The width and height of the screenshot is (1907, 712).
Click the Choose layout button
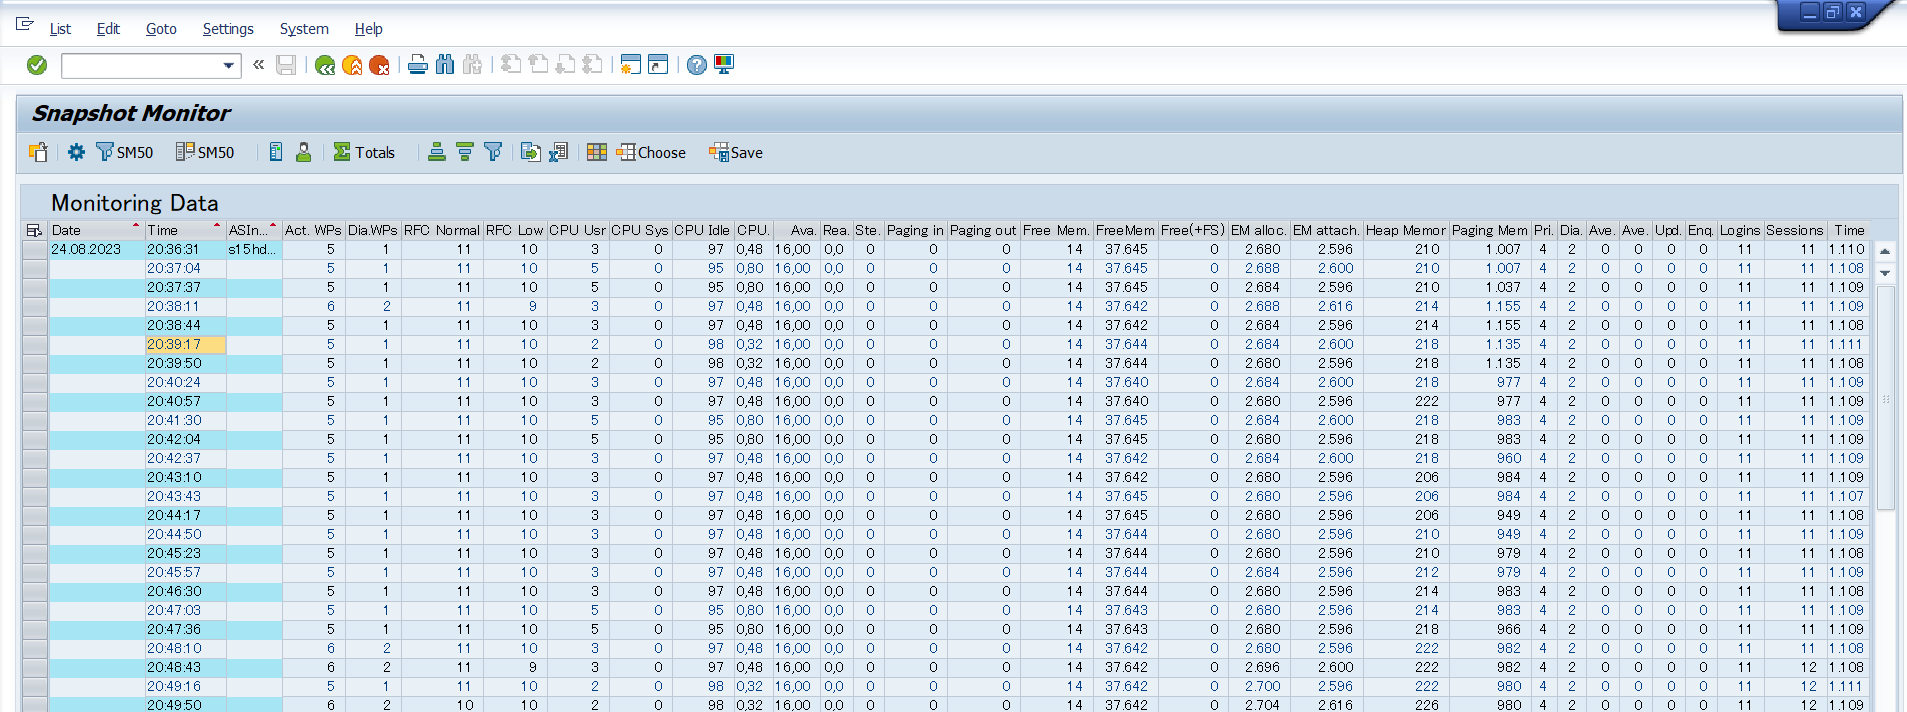coord(651,152)
